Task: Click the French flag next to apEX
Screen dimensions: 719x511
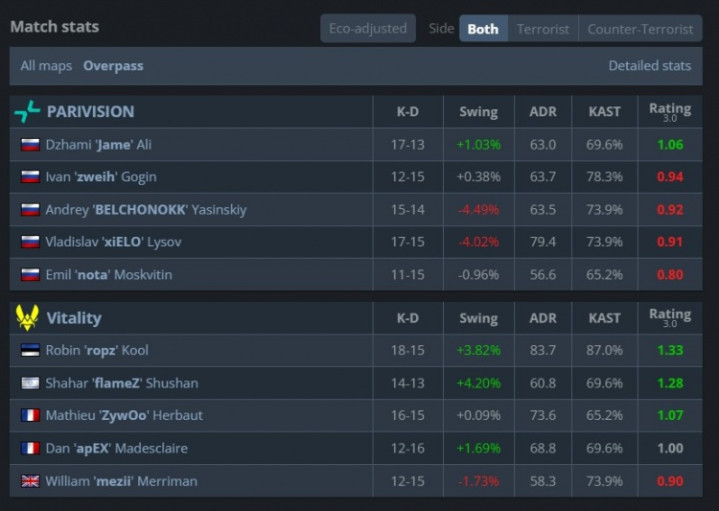Action: click(30, 448)
